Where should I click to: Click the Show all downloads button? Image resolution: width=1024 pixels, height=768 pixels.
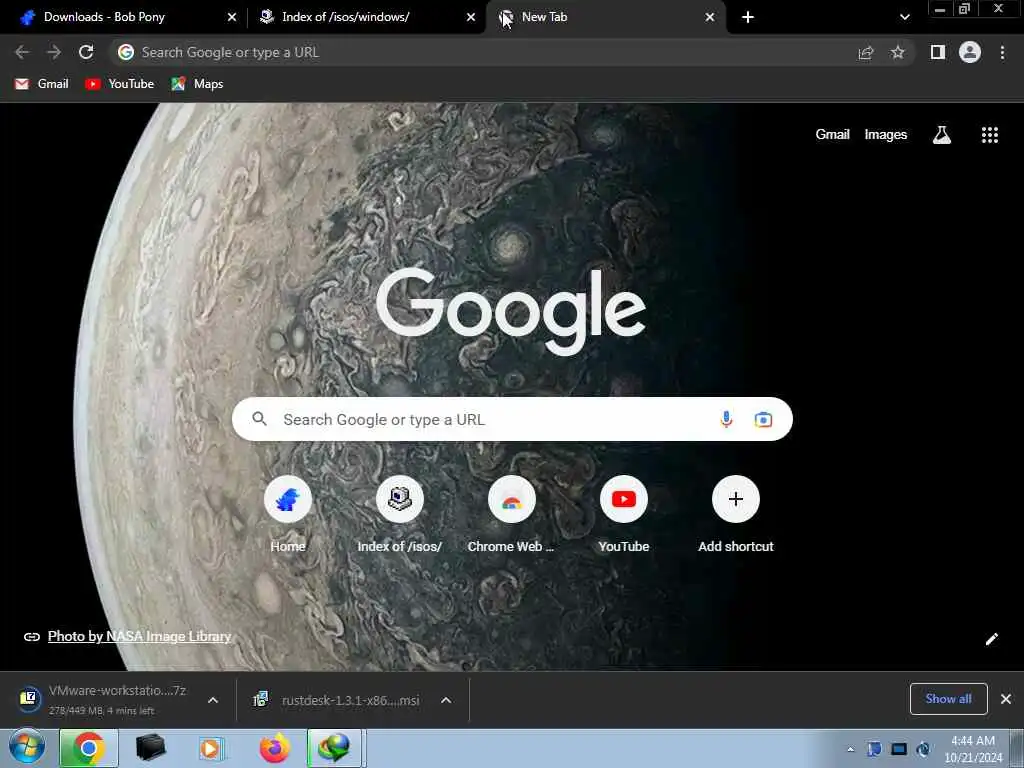pos(948,699)
